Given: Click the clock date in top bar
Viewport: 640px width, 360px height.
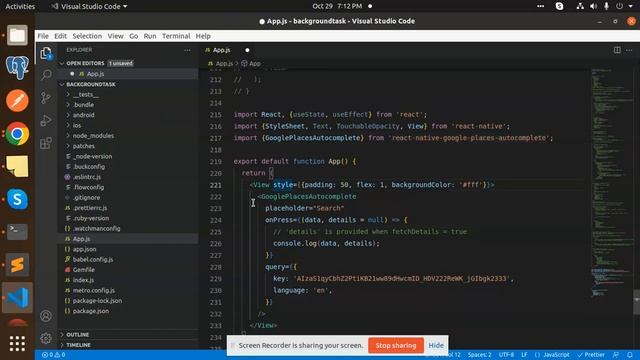Looking at the screenshot, I should tap(337, 6).
